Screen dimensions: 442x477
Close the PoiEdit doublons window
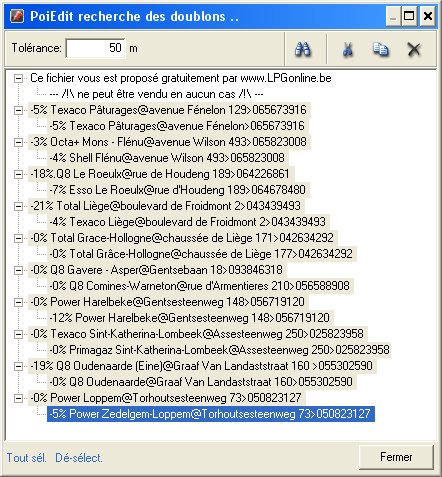coord(428,16)
